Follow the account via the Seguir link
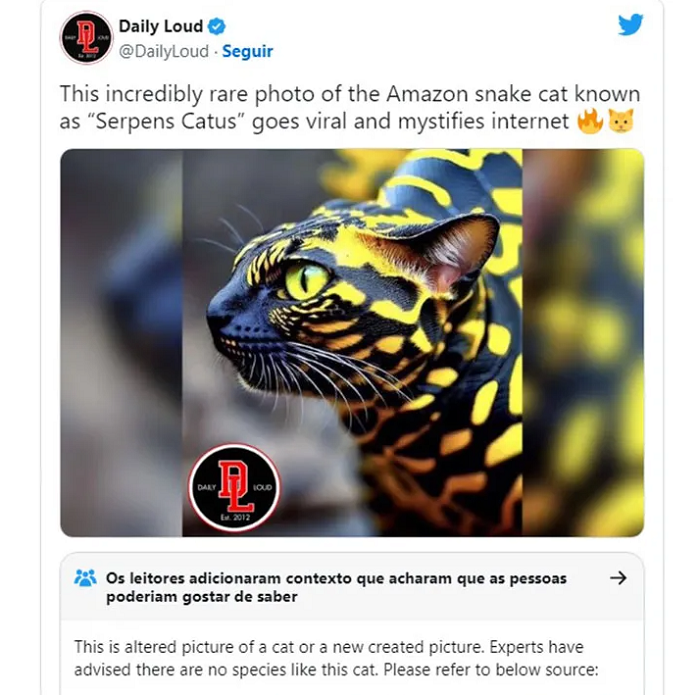The image size is (700, 695). pyautogui.click(x=247, y=51)
